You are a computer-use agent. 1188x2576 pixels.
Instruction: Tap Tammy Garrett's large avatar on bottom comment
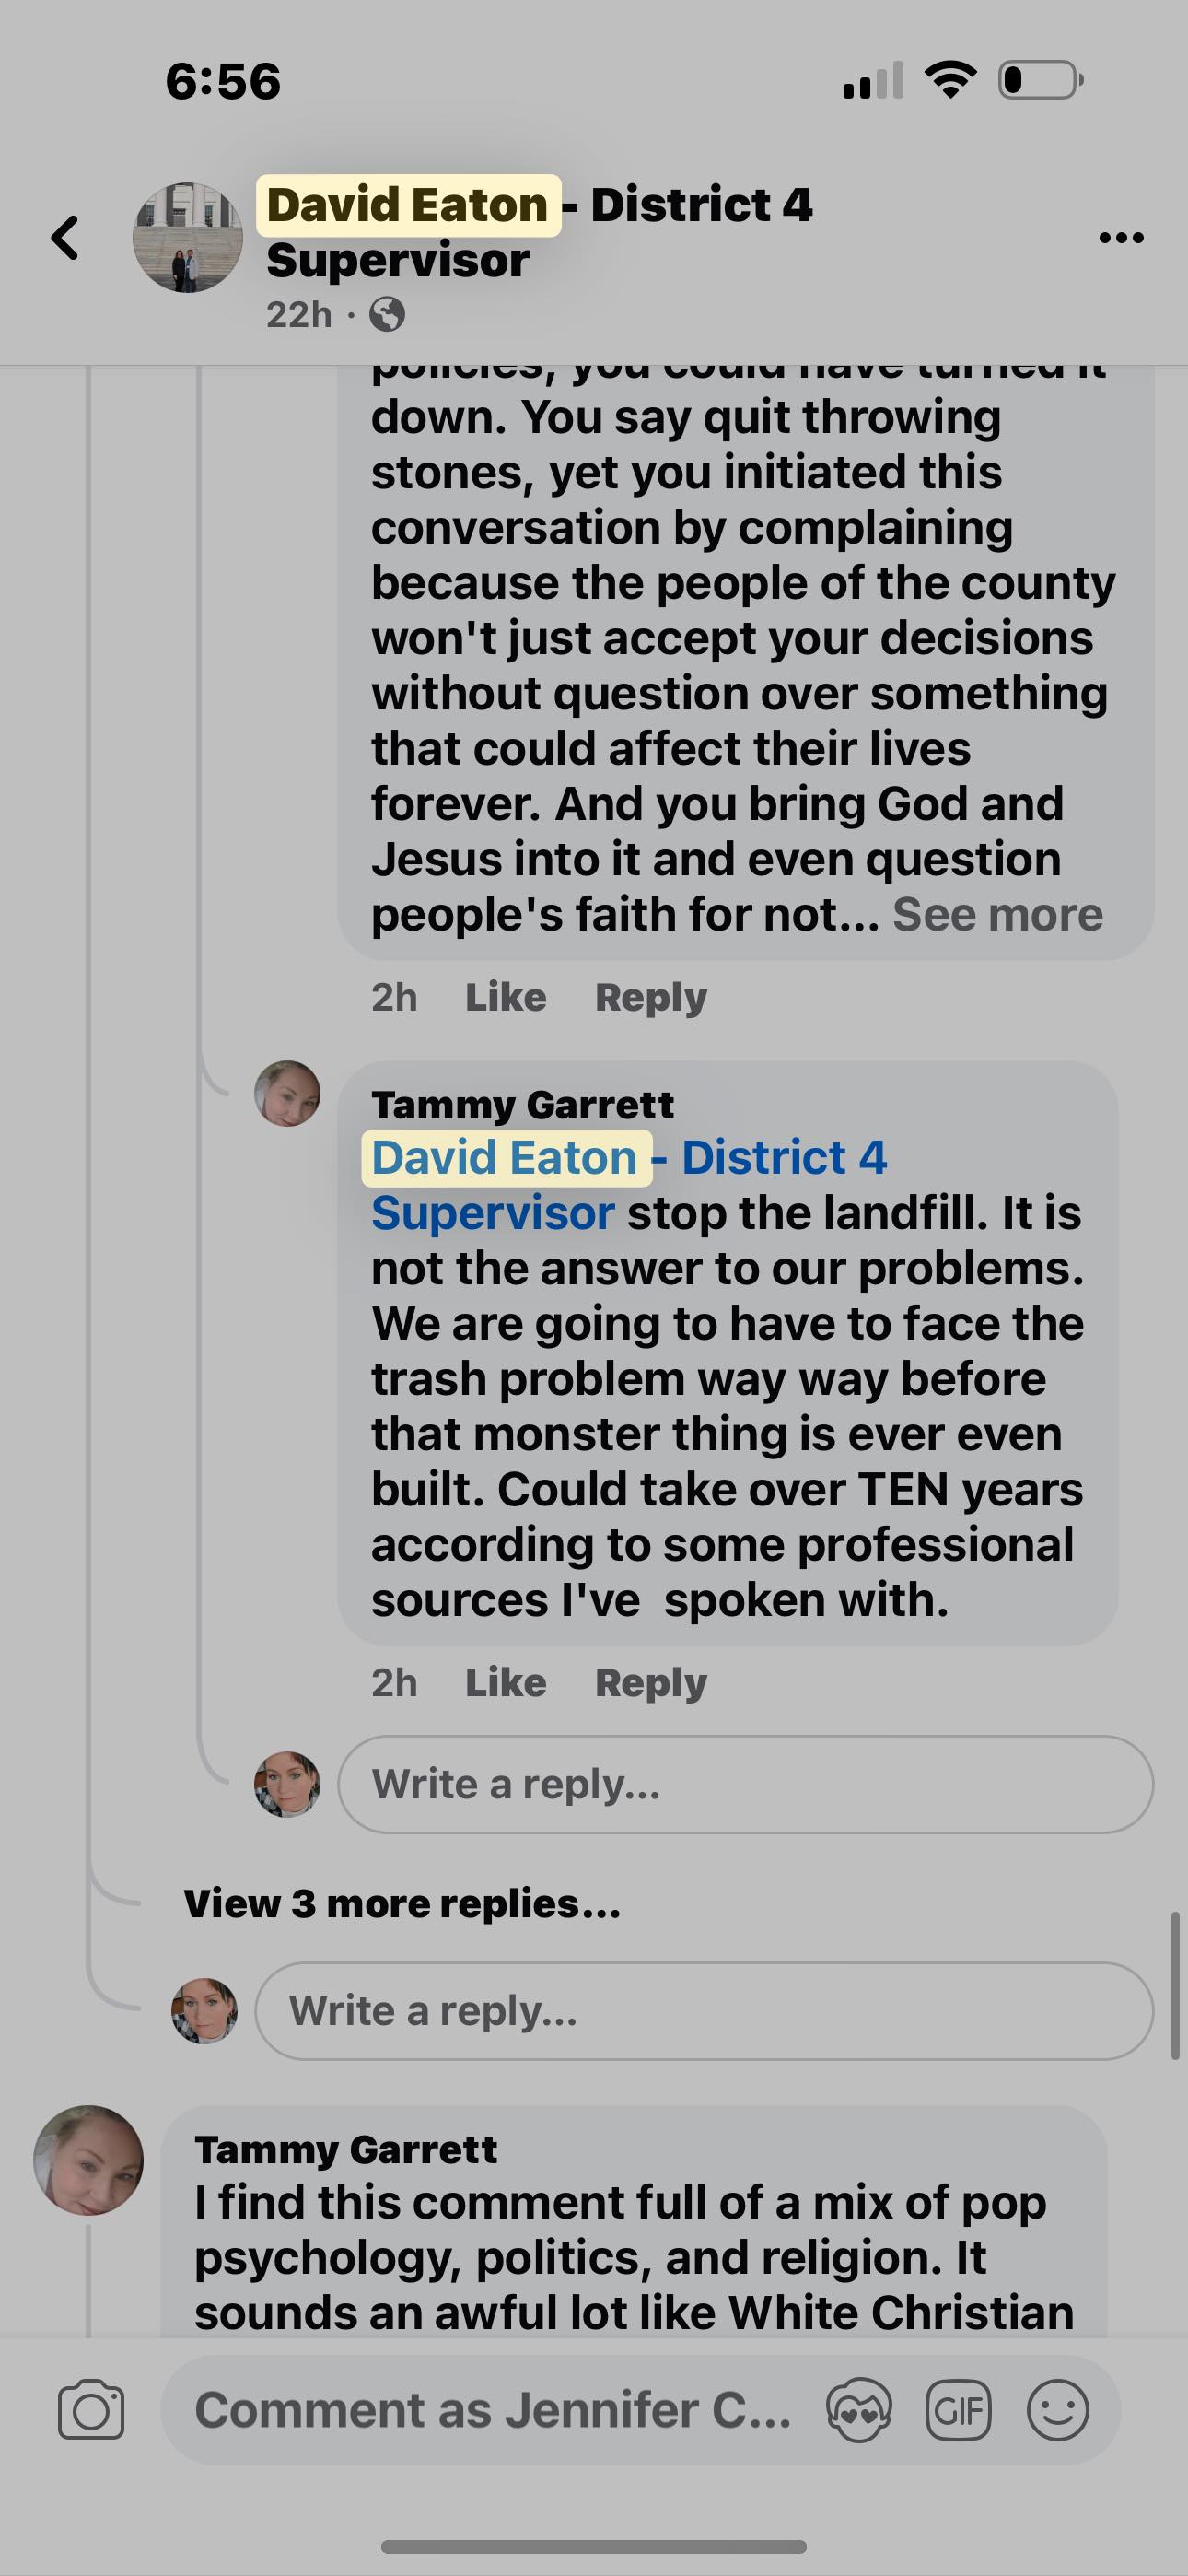(88, 2161)
